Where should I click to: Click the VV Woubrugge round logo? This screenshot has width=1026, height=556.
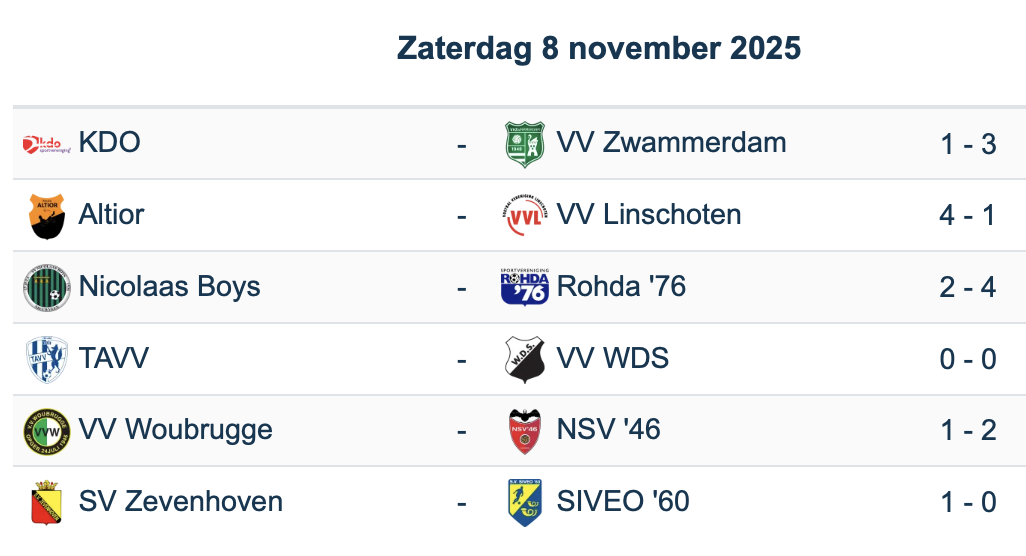pos(46,431)
